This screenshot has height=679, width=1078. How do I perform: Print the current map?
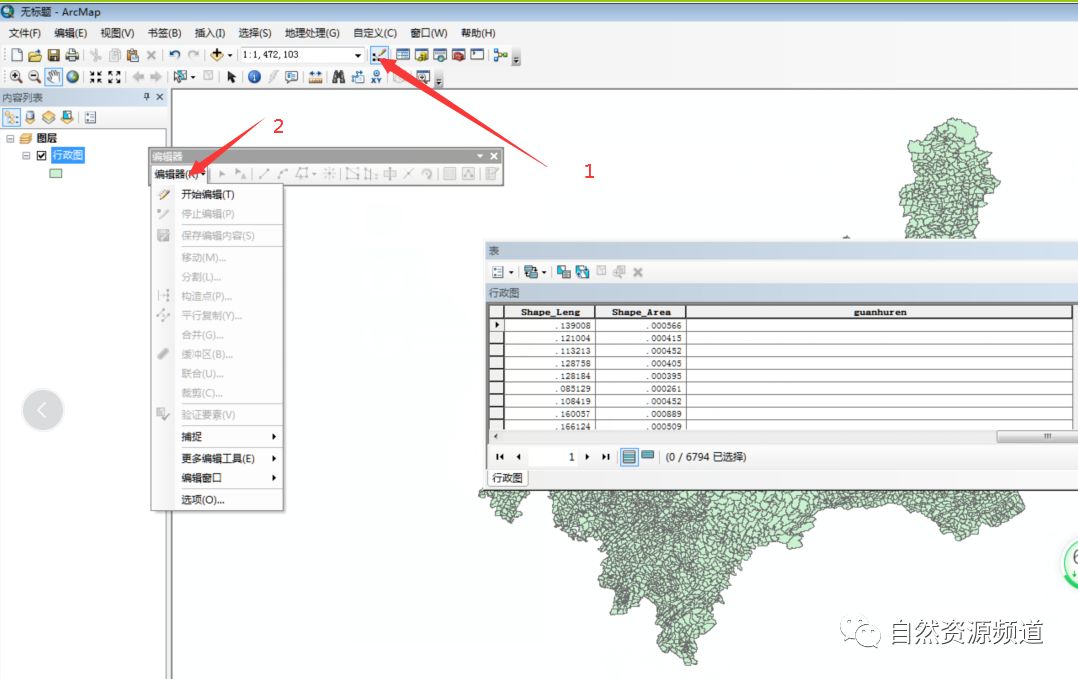[x=72, y=55]
